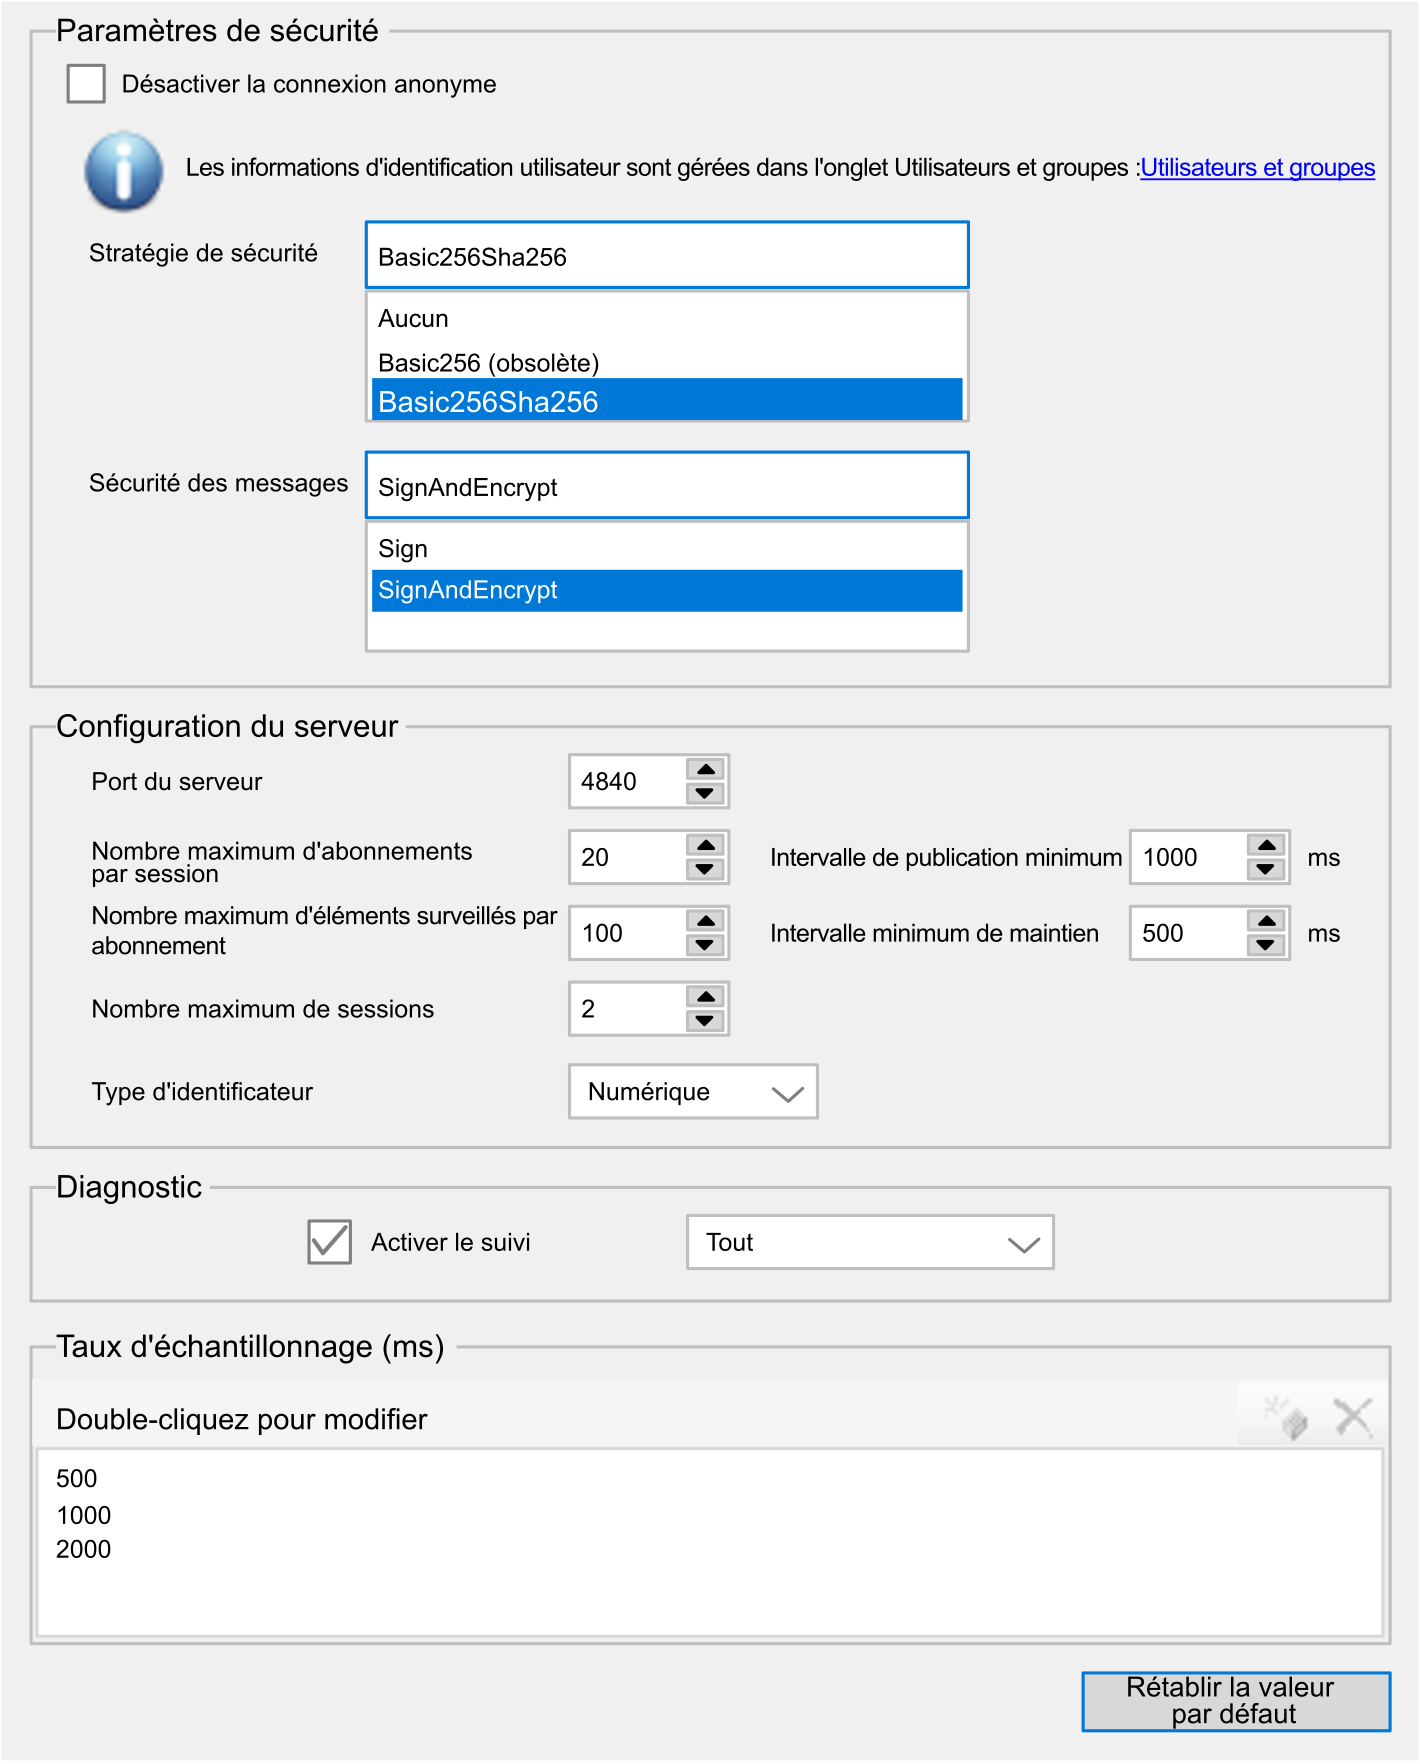Select highlighted SignAndEncrypt list entry

[x=667, y=590]
